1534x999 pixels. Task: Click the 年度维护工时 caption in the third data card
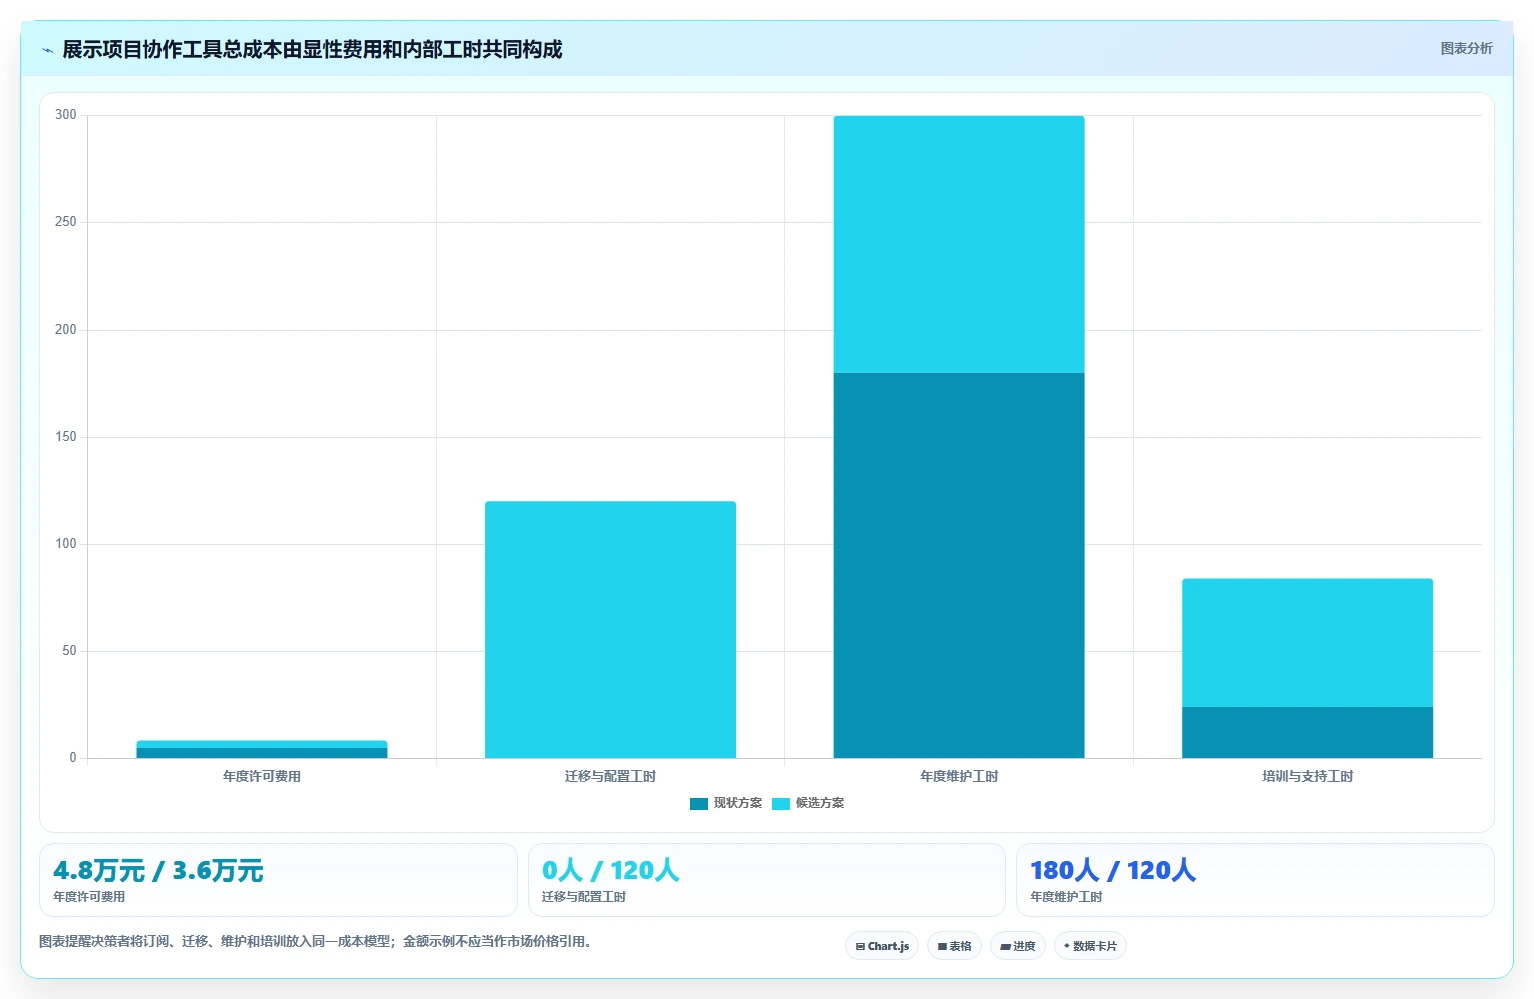[x=1066, y=897]
